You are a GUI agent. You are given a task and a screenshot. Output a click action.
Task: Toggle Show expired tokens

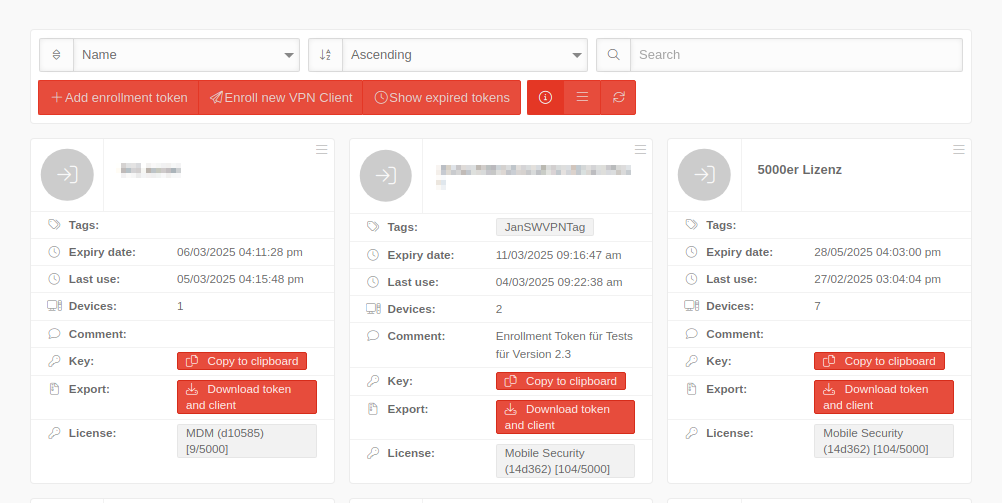pyautogui.click(x=442, y=98)
